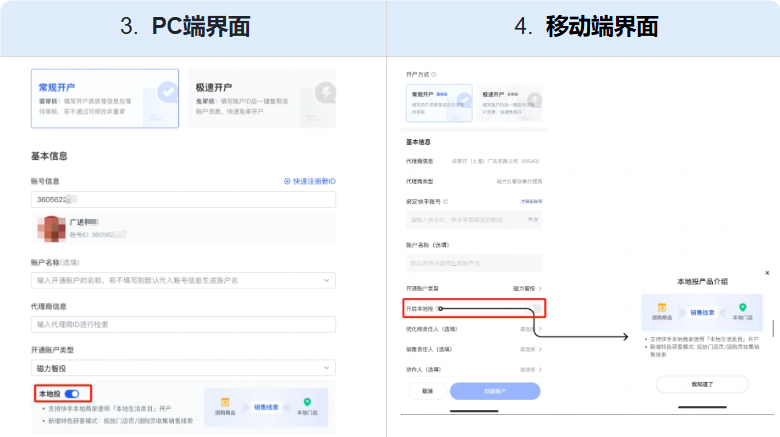
Task: Click the 账号信息 input field
Action: pyautogui.click(x=183, y=200)
